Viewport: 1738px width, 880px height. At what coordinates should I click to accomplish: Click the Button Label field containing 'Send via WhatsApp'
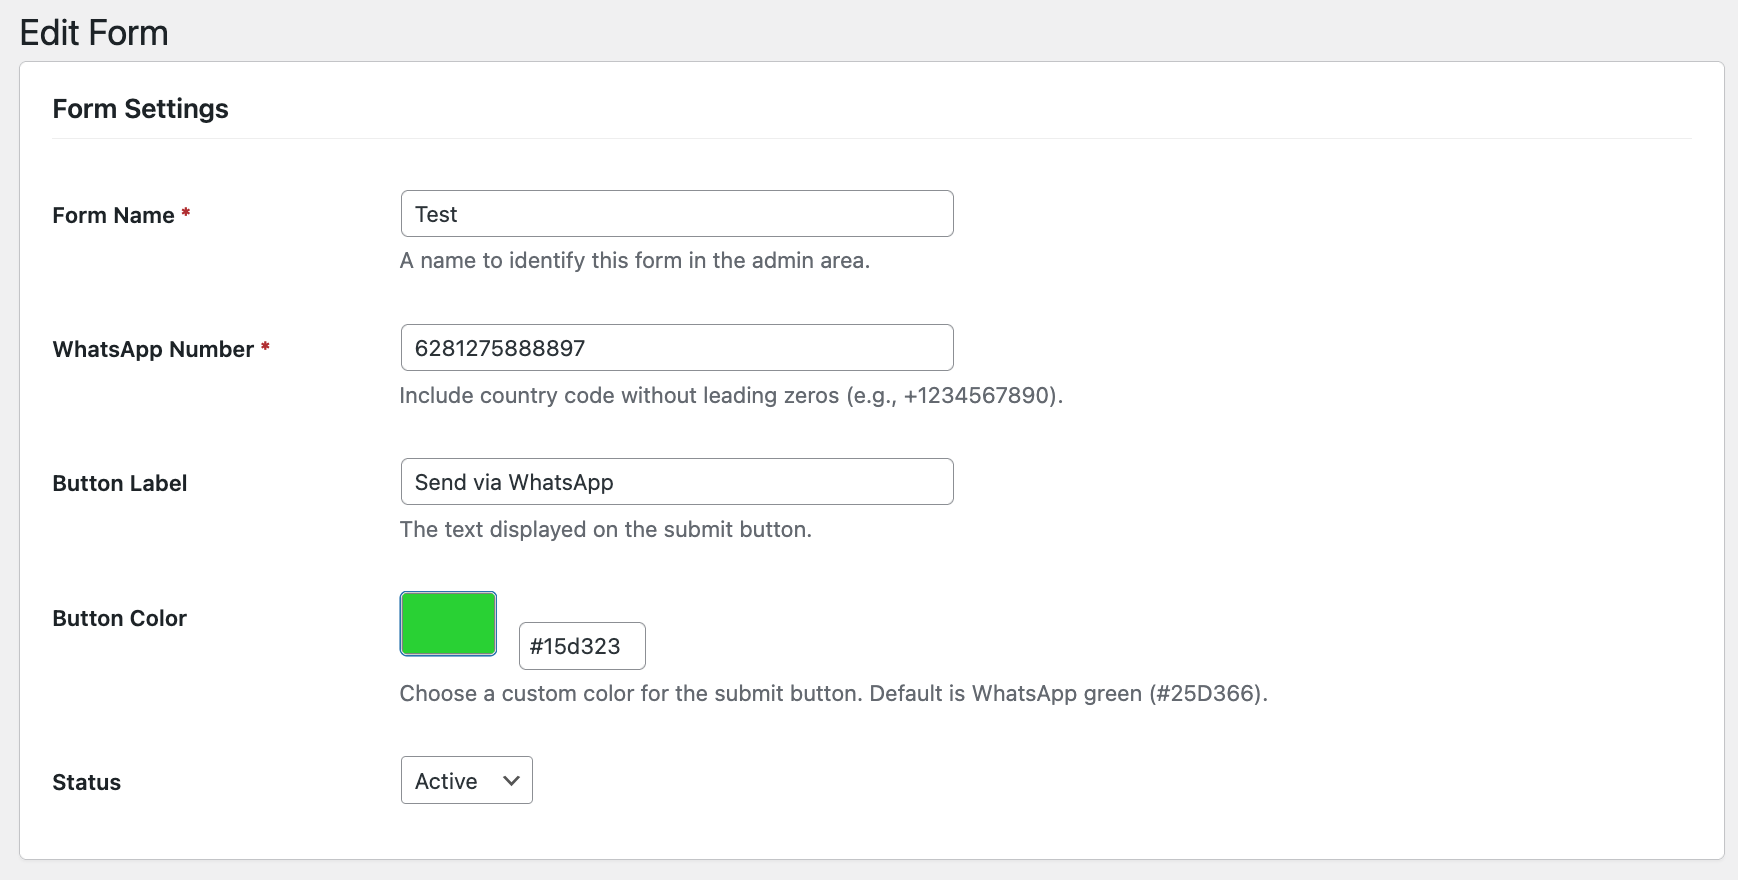(676, 482)
